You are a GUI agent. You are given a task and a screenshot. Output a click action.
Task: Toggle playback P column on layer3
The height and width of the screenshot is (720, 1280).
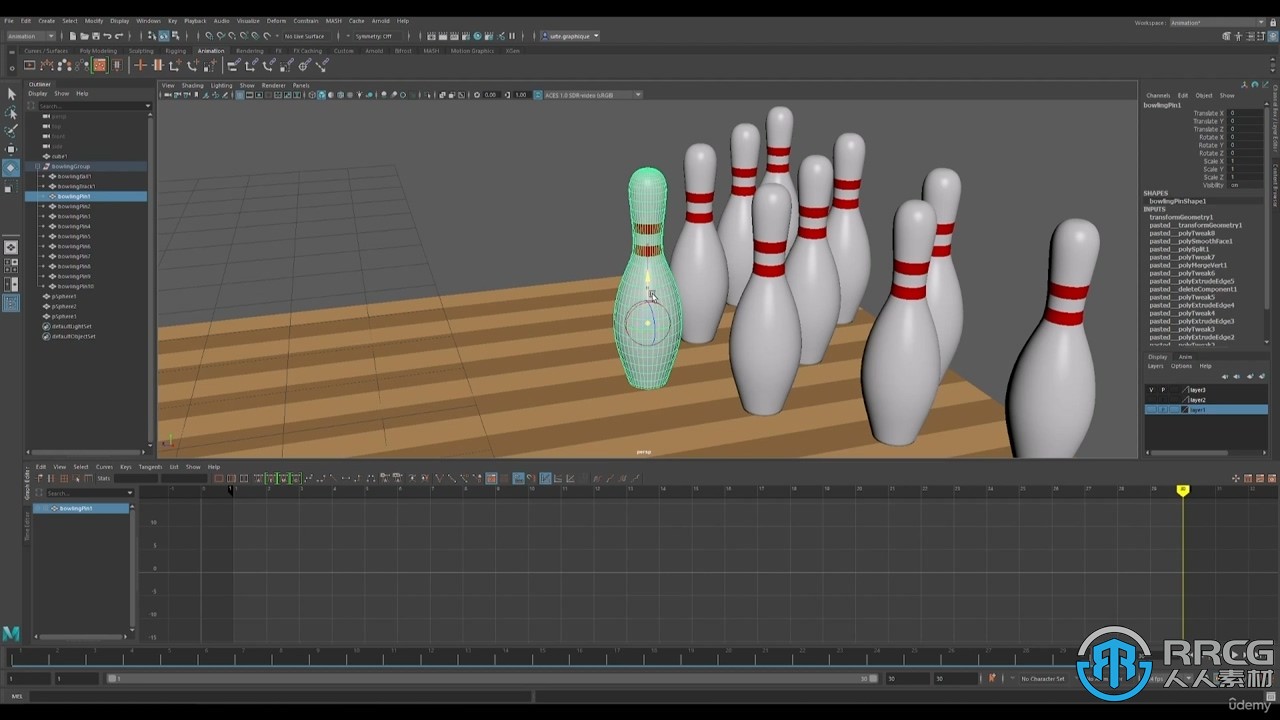click(1163, 390)
